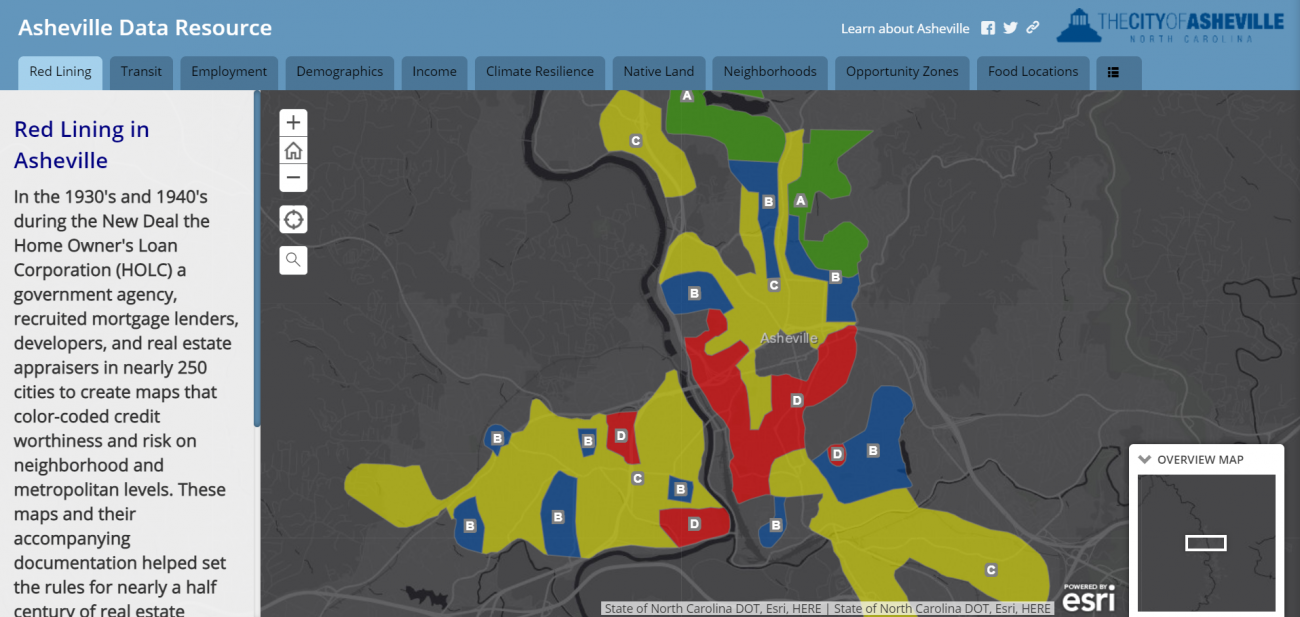Click the B marker in far southwest blue zone
This screenshot has height=617, width=1300.
(x=469, y=526)
